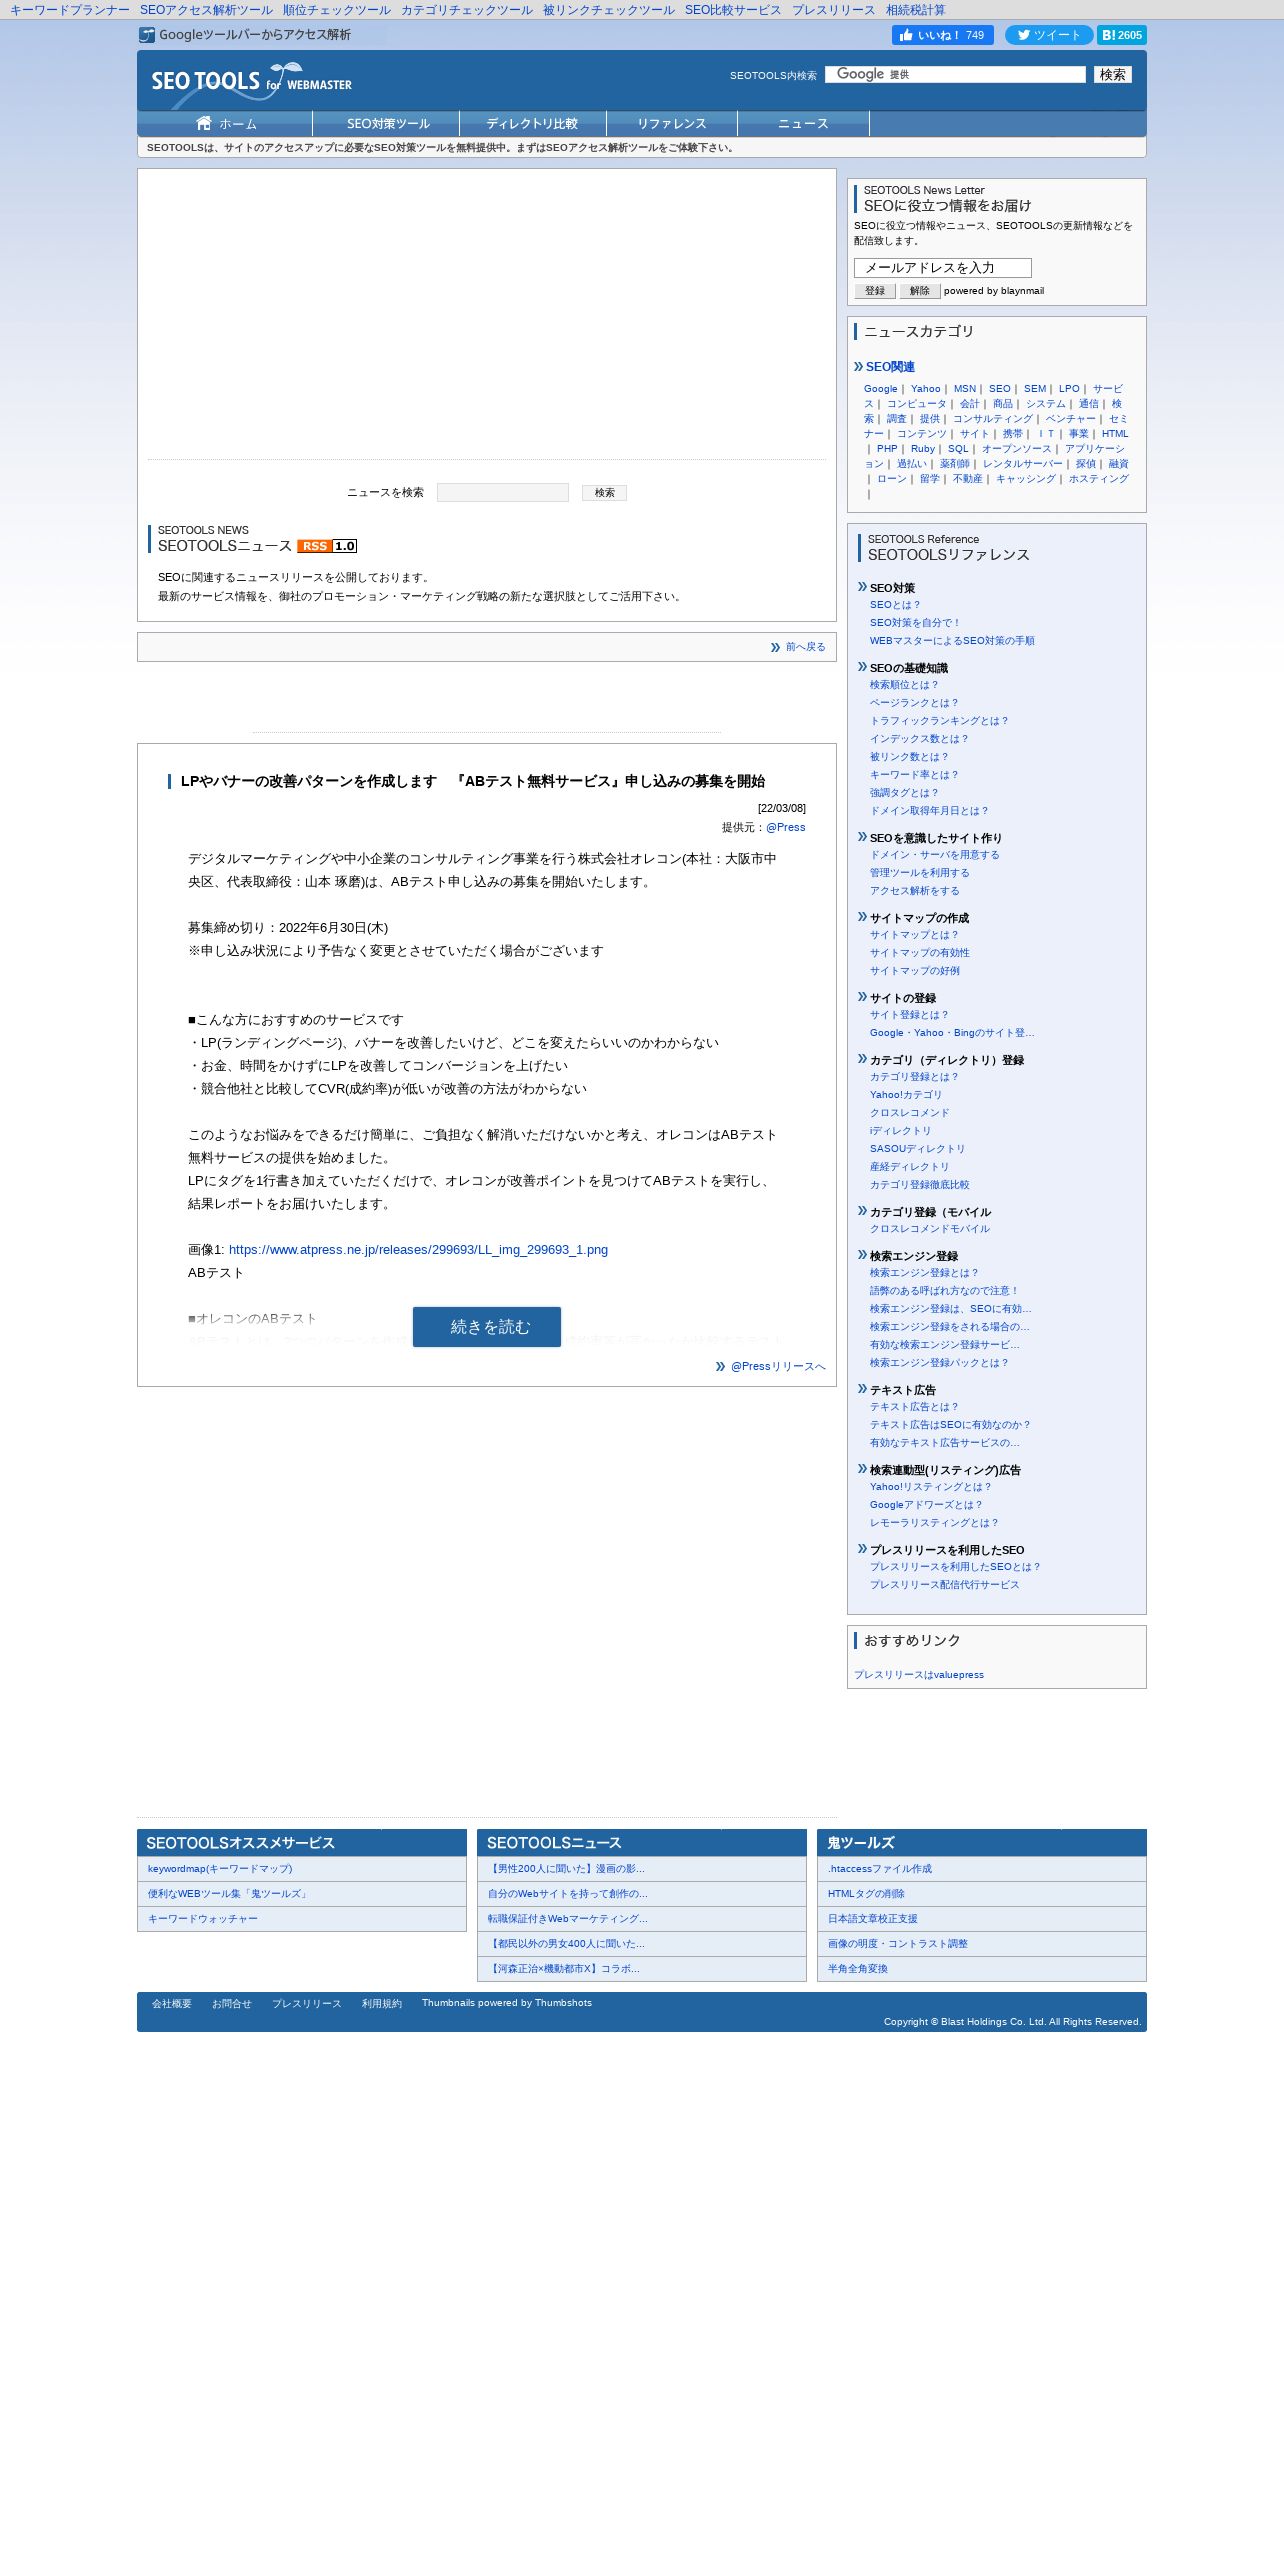Click the 前へ戻る link
Screen dimensions: 1284x2568
point(805,647)
